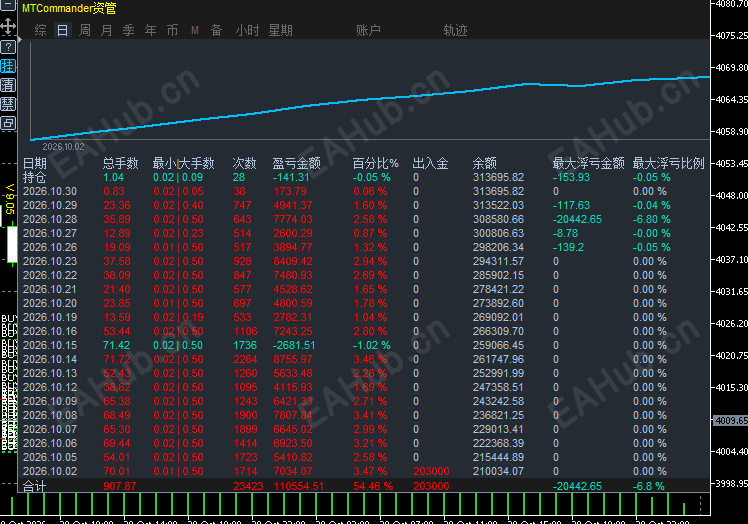Click the -20442.65 floating loss on 2026.10.28

577,220
